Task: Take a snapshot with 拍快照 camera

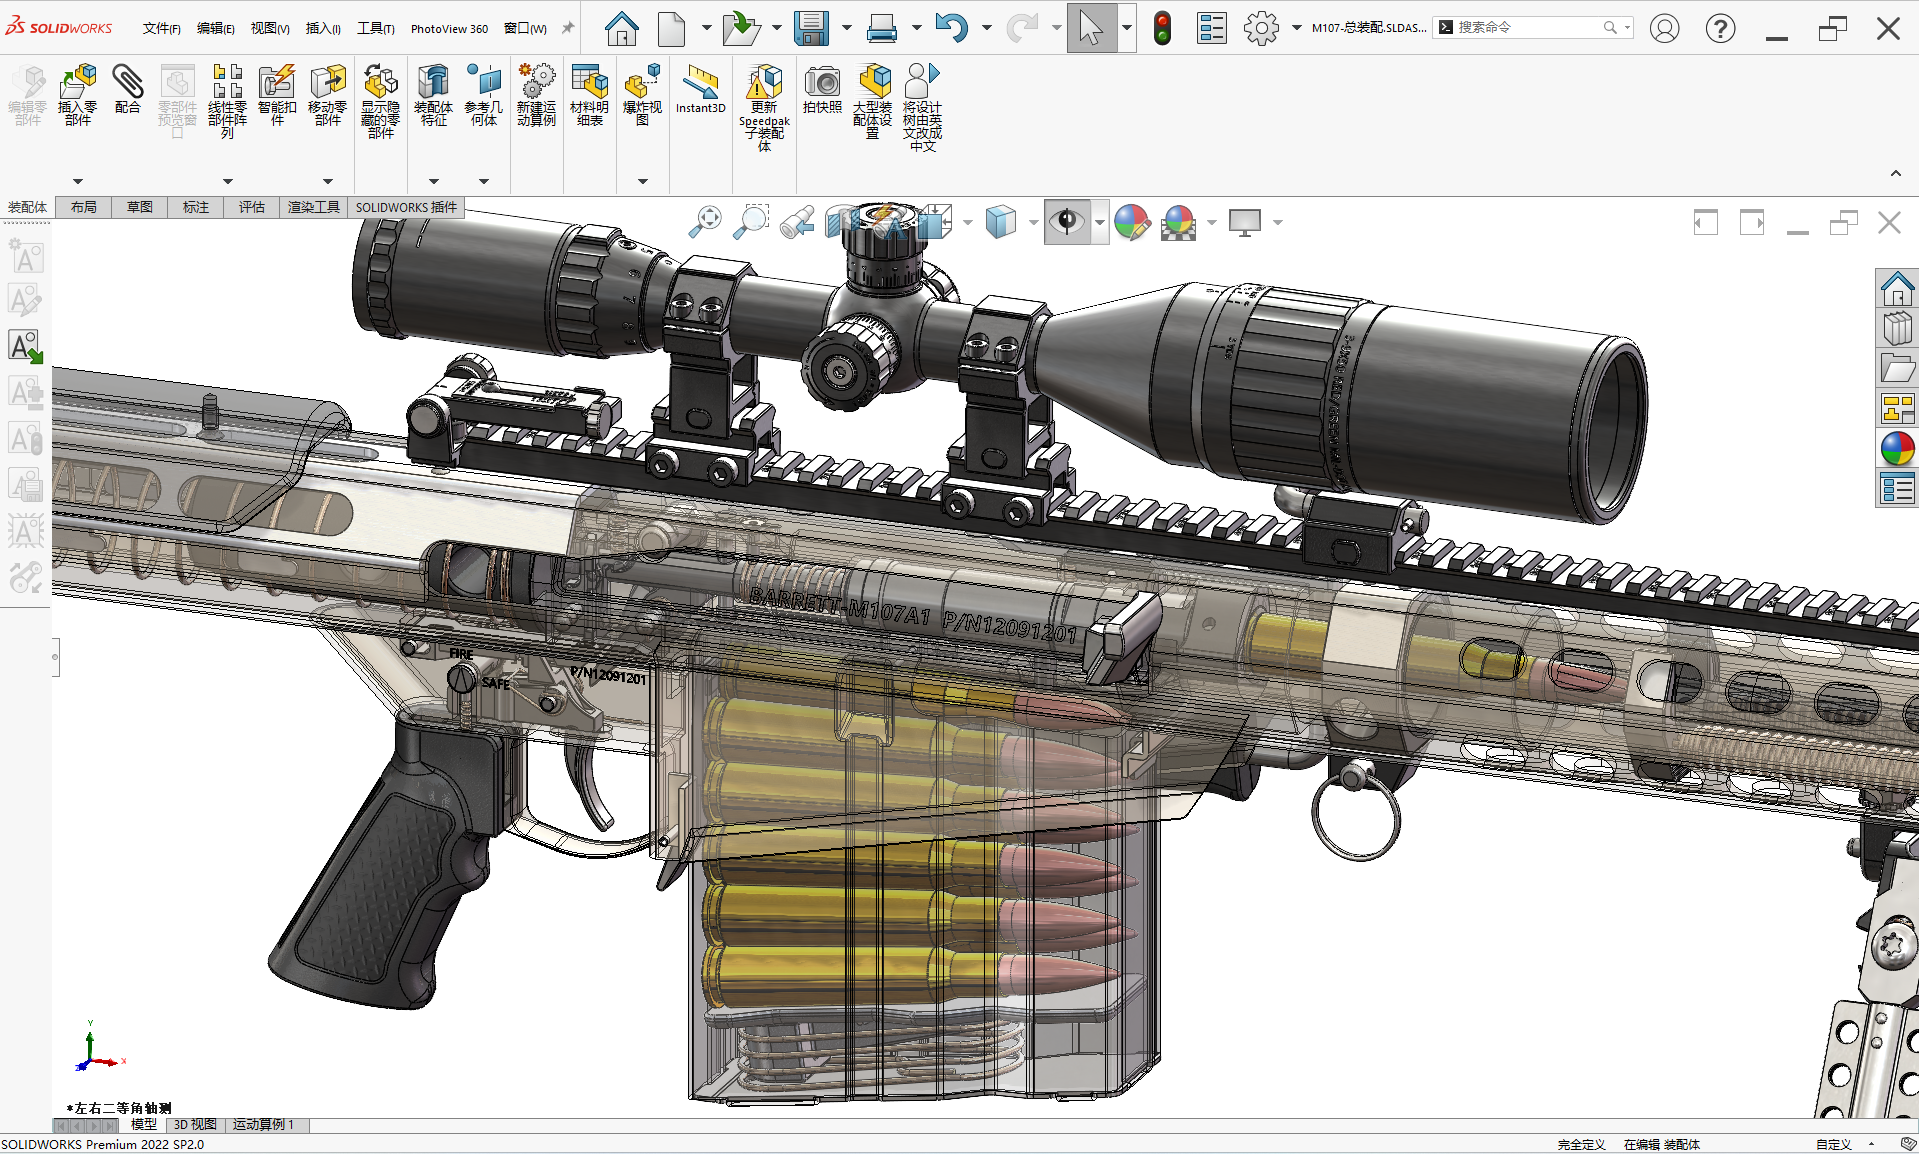Action: 822,90
